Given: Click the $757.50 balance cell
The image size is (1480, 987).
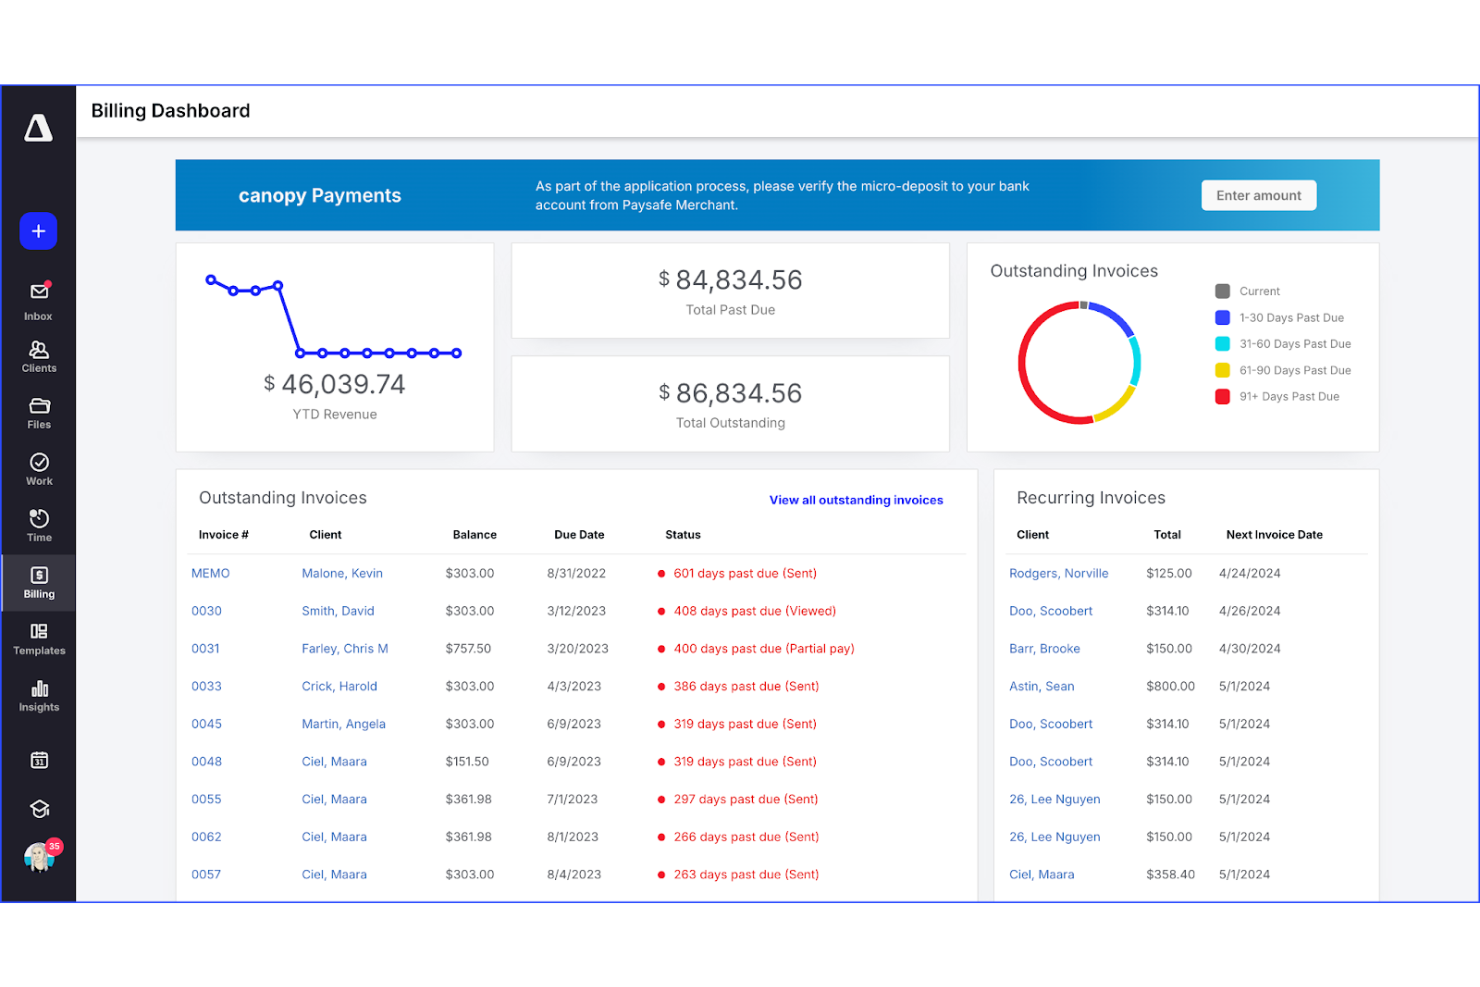Looking at the screenshot, I should pyautogui.click(x=468, y=649).
